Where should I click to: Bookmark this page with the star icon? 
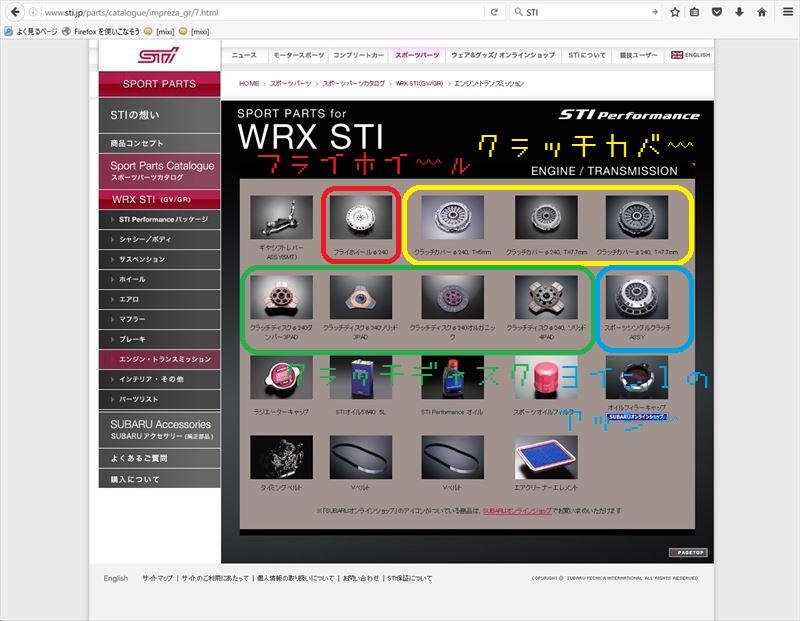tap(674, 12)
